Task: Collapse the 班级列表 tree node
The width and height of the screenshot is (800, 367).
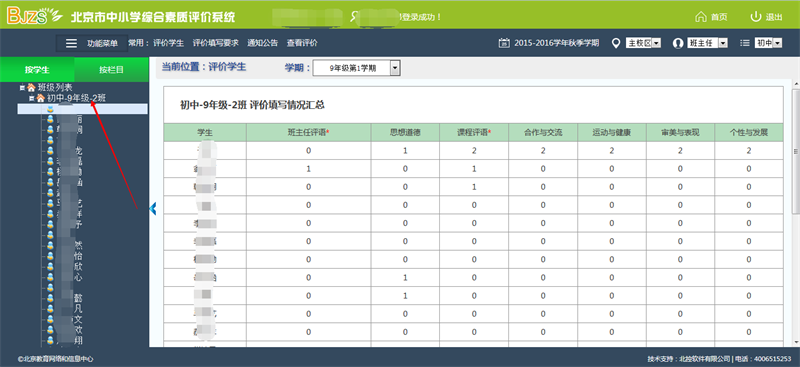Action: [22, 87]
